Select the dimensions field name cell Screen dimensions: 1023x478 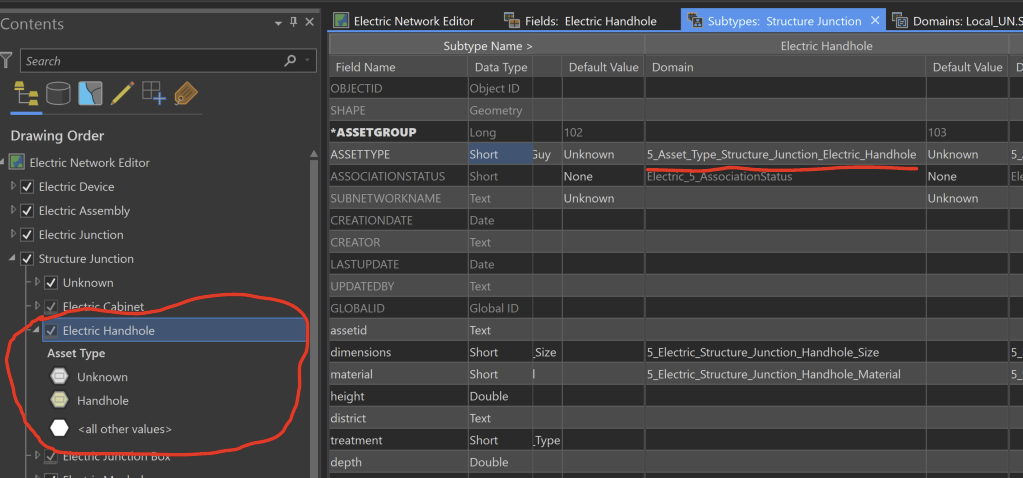(398, 352)
